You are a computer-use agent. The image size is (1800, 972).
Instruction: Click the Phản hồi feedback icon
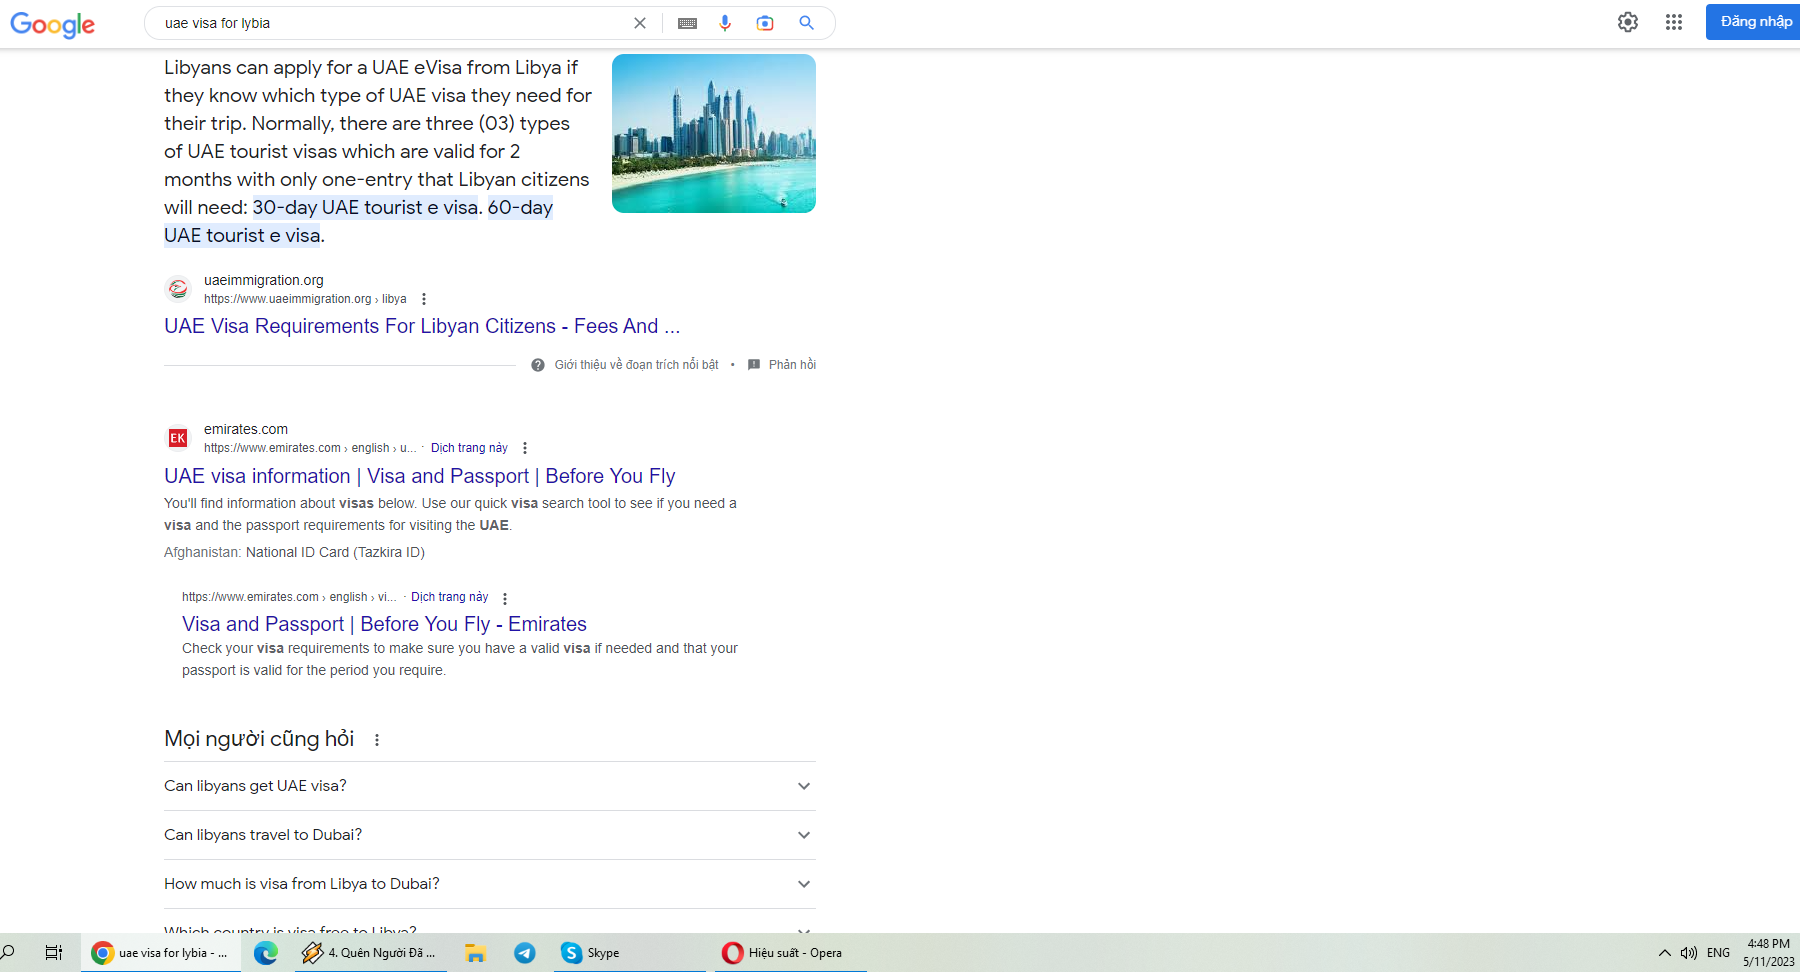pos(754,365)
